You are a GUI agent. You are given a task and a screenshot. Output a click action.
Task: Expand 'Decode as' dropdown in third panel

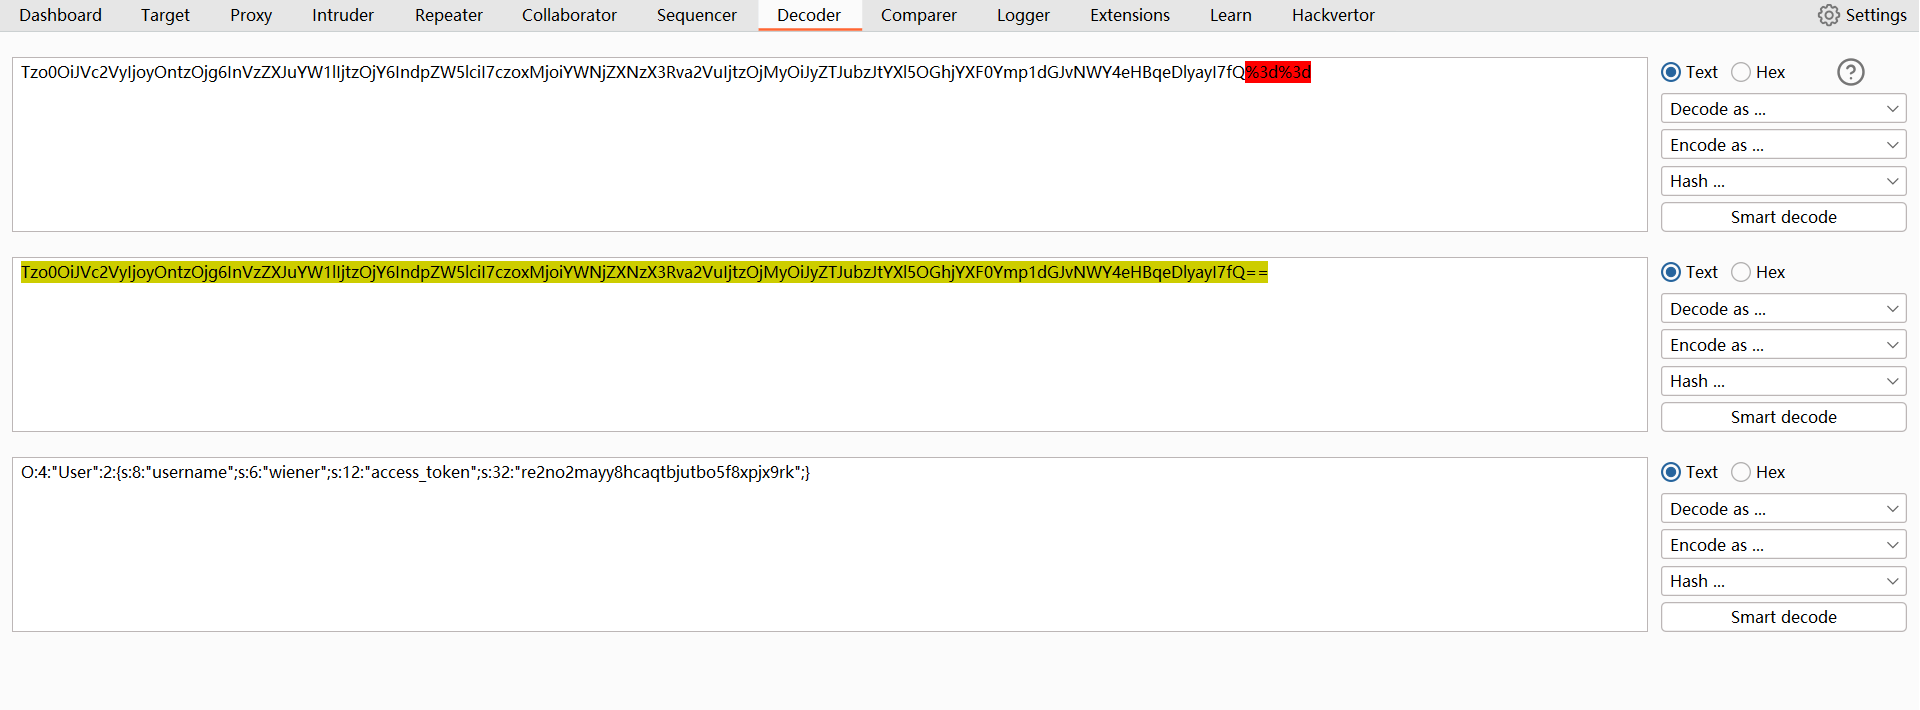[x=1784, y=509]
